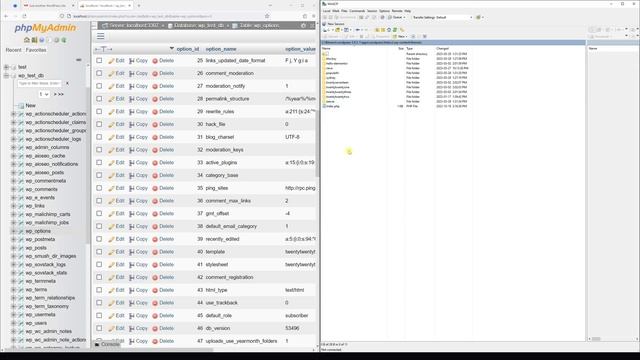Tick the checkbox for active_plugins row
The width and height of the screenshot is (640, 360).
(x=99, y=162)
